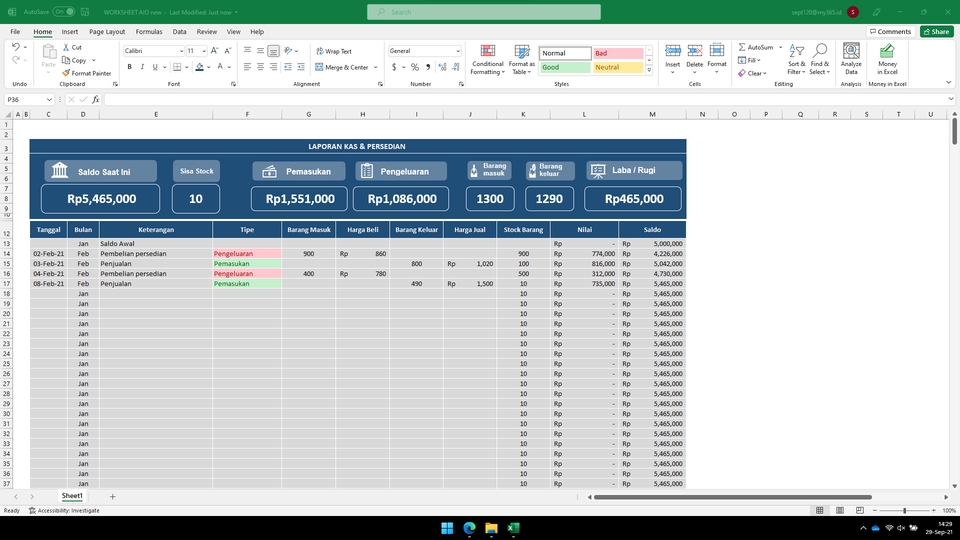Open Money in Excel add-in
The width and height of the screenshot is (960, 540).
point(887,59)
